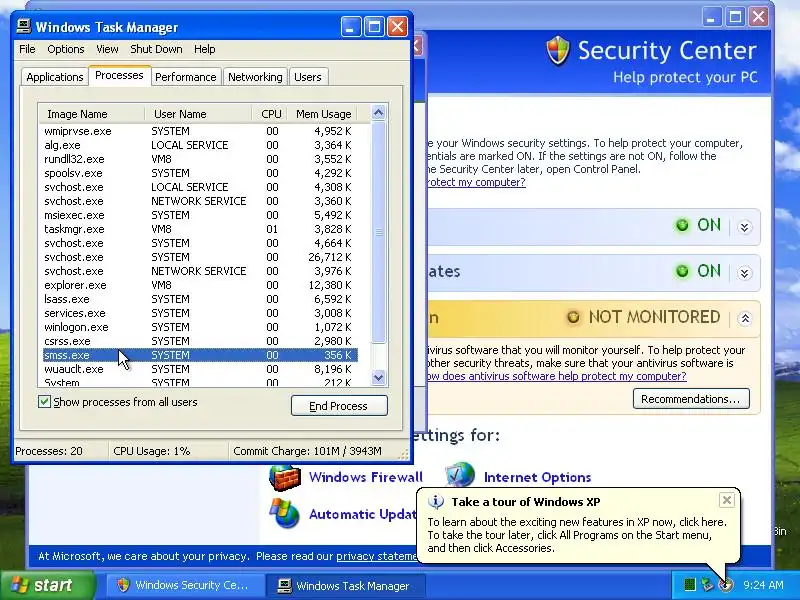
Task: Sort by Image Name column header
Action: point(91,114)
